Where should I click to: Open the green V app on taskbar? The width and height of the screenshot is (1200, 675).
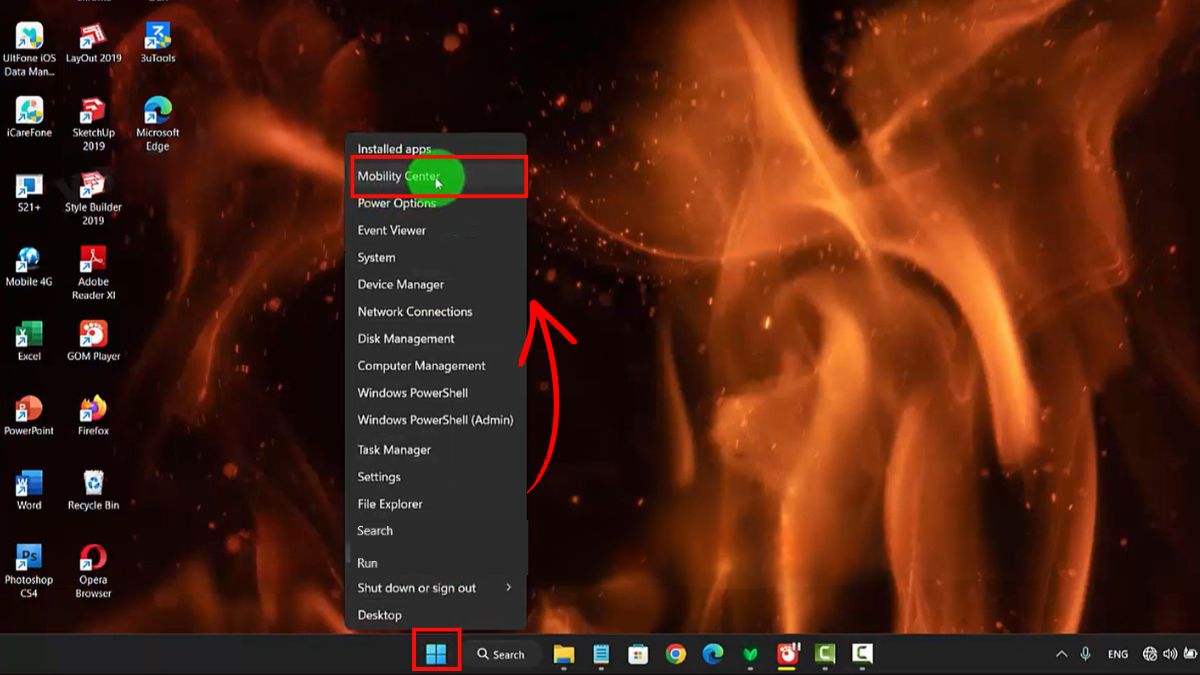click(x=750, y=654)
